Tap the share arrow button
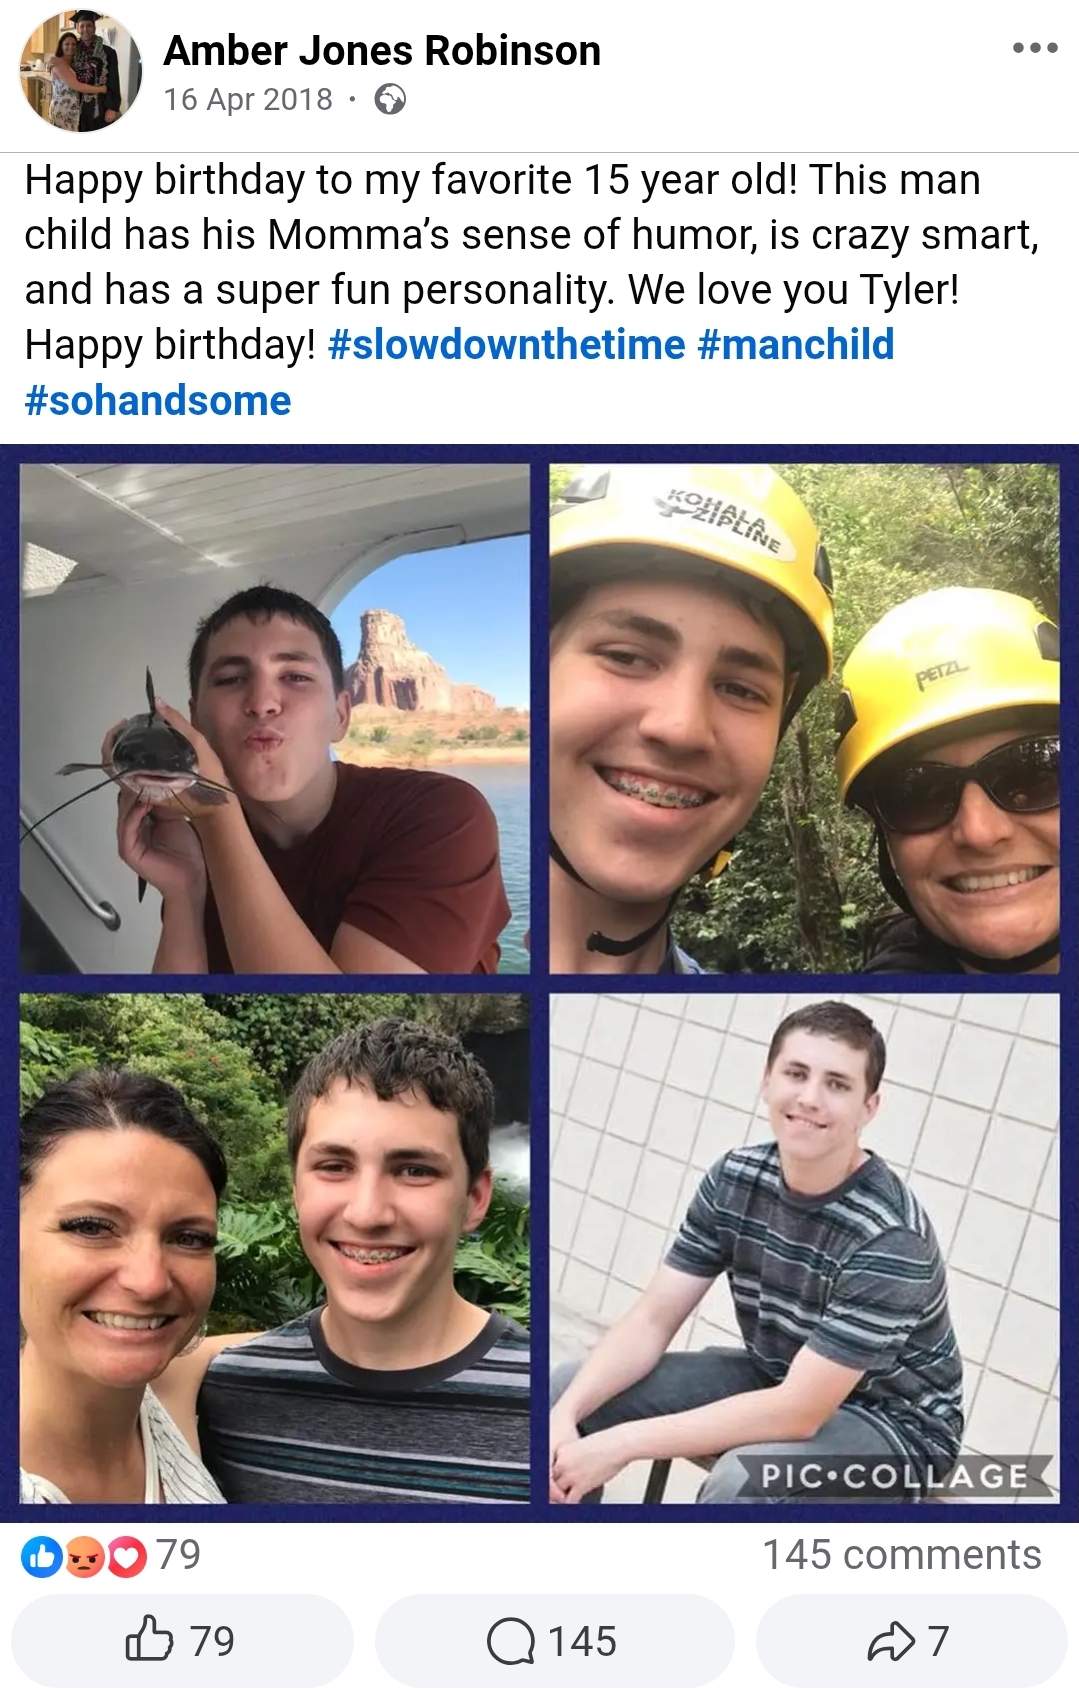The image size is (1079, 1694). coord(911,1641)
